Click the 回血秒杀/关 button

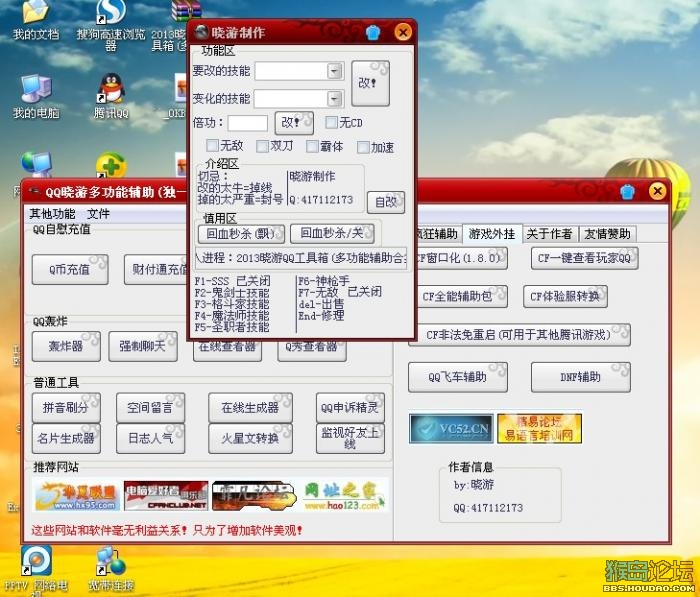(x=332, y=233)
